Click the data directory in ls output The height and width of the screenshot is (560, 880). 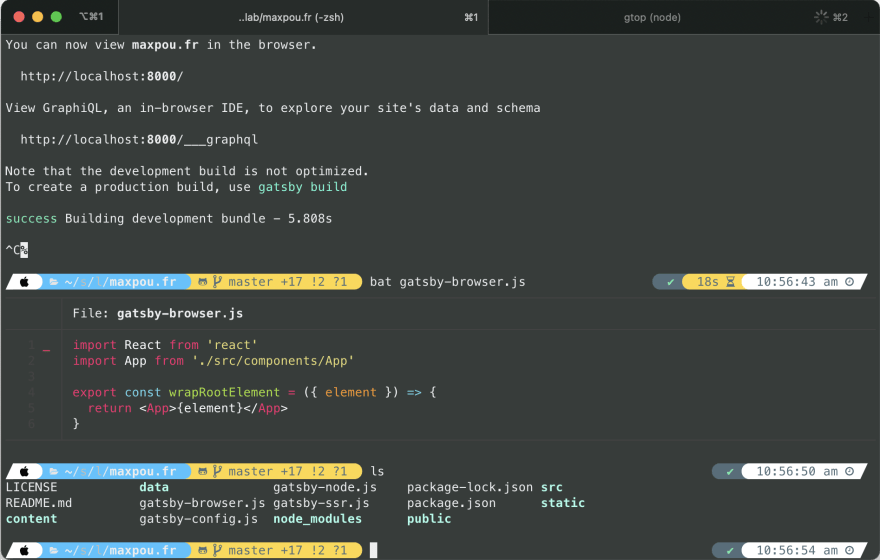point(154,487)
